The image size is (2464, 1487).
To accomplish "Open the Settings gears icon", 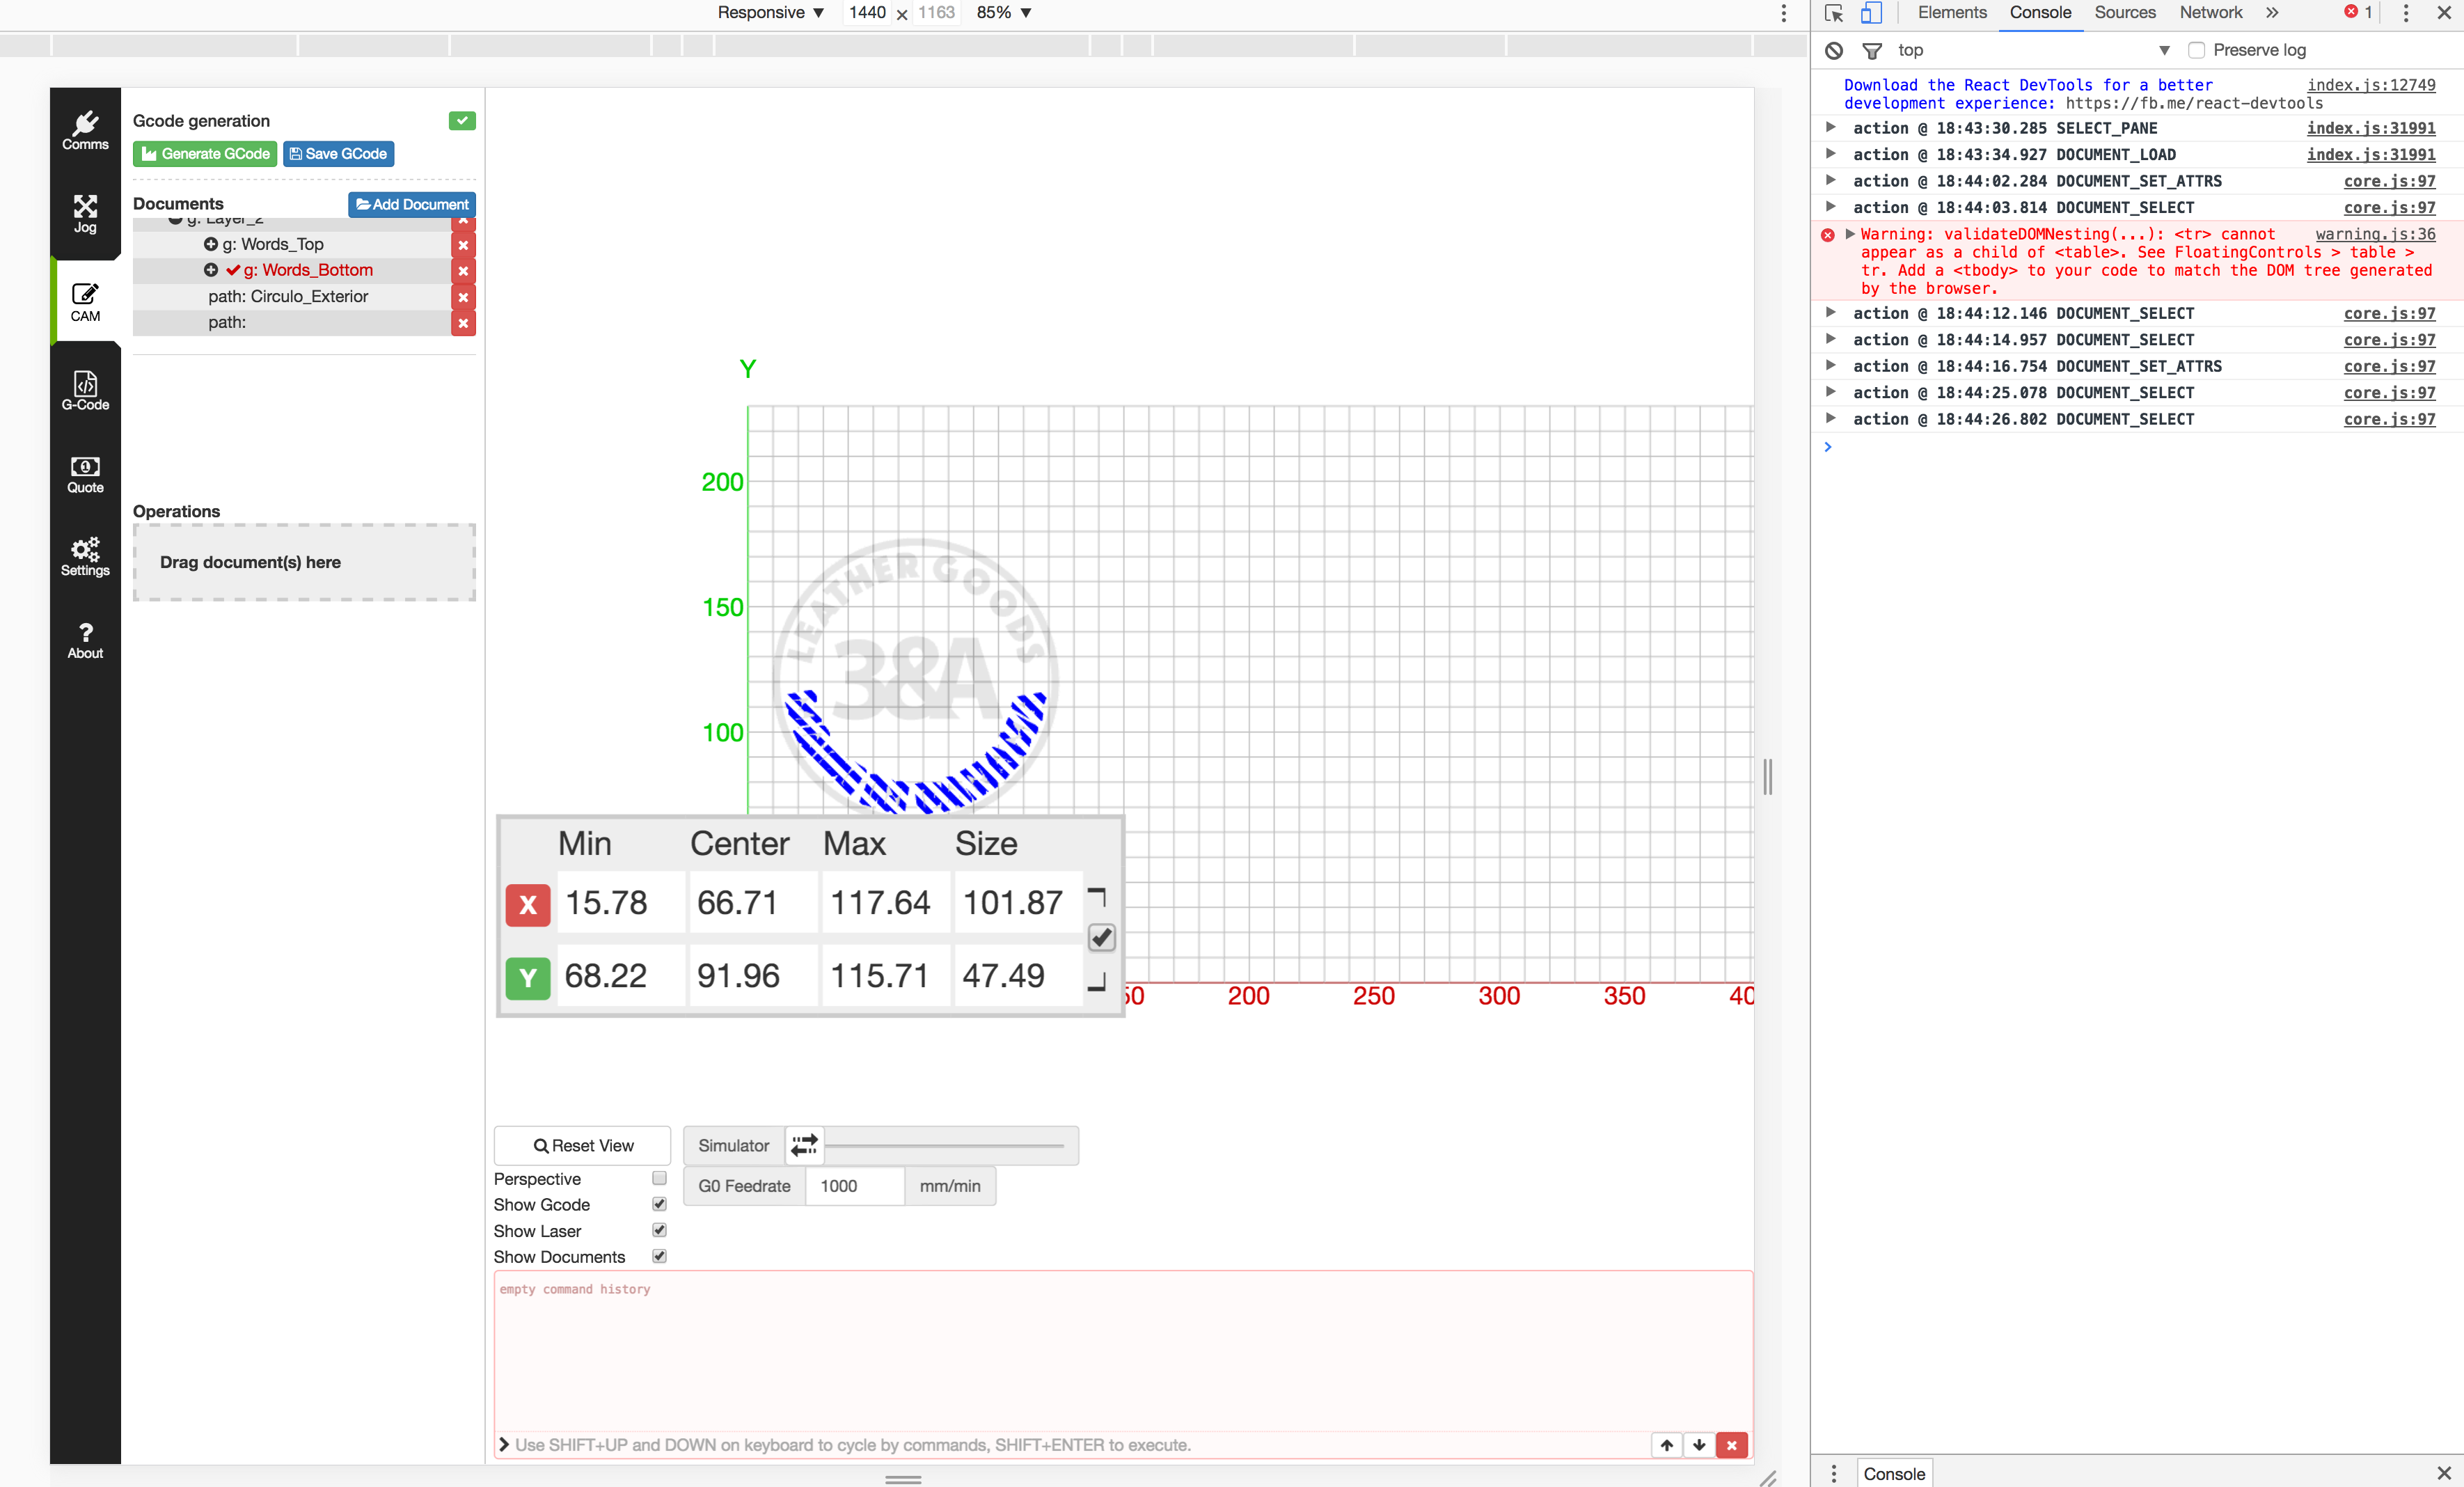I will (x=85, y=557).
